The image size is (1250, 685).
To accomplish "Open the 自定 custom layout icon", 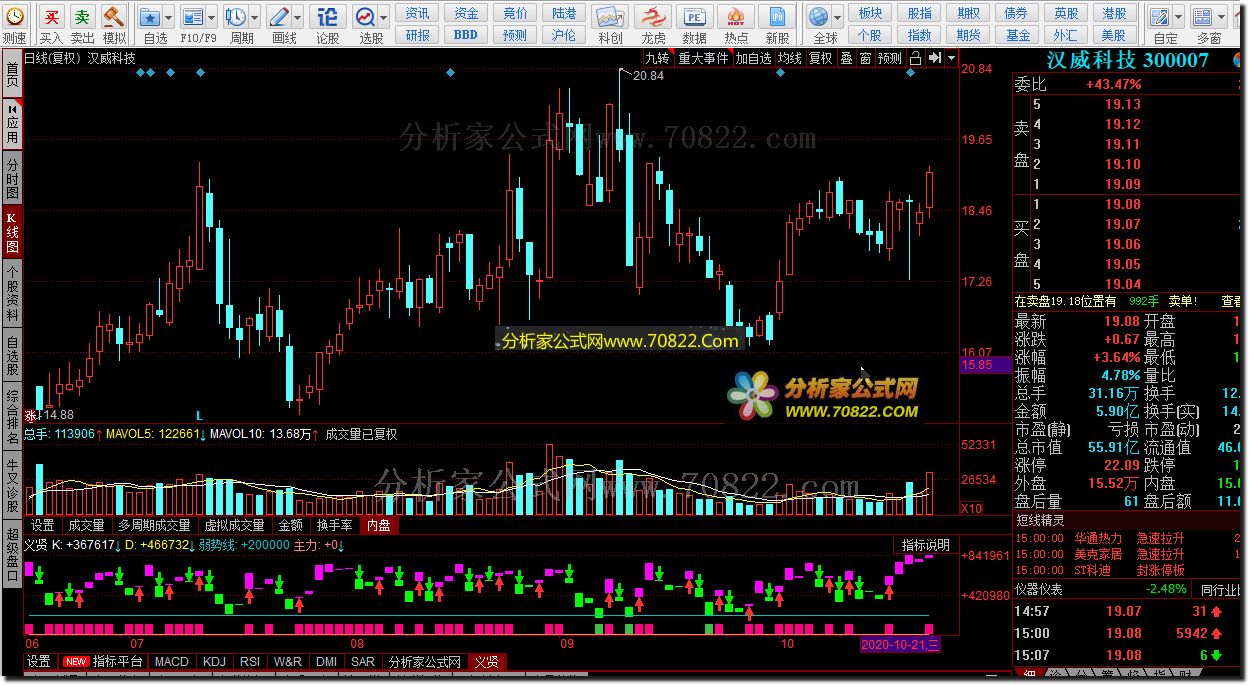I will pyautogui.click(x=1160, y=17).
